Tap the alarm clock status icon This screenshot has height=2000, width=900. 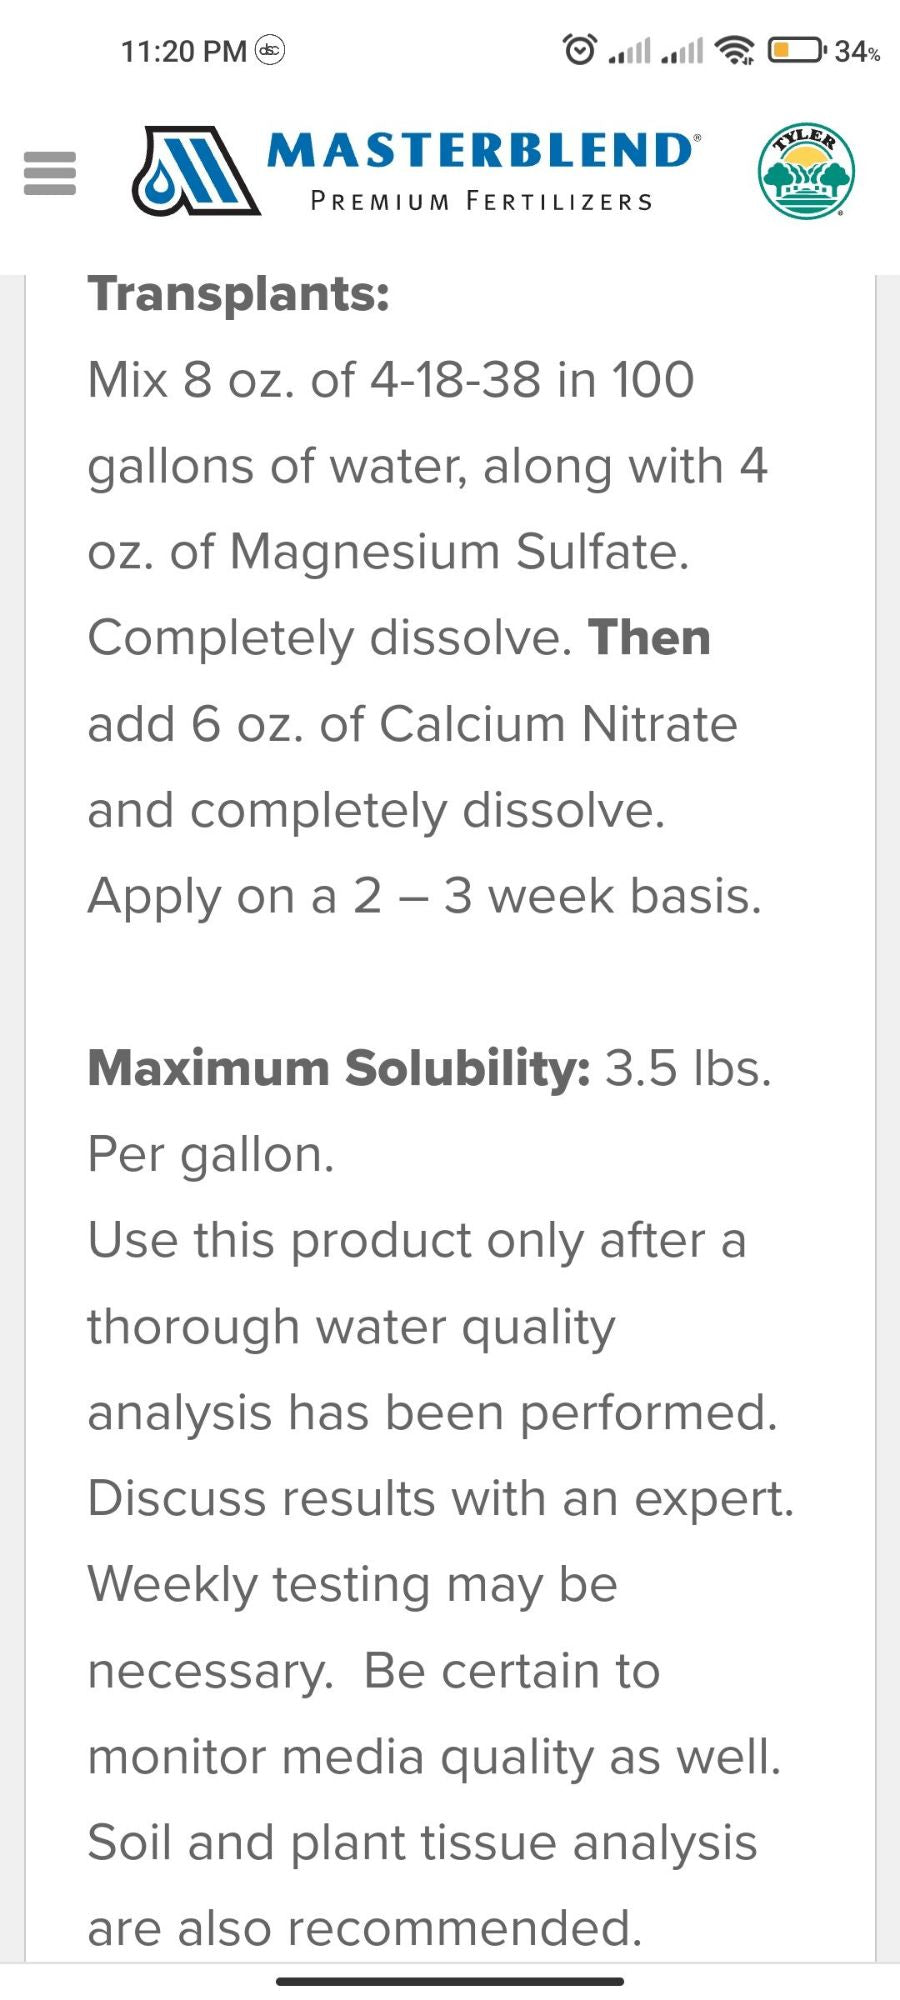click(580, 49)
